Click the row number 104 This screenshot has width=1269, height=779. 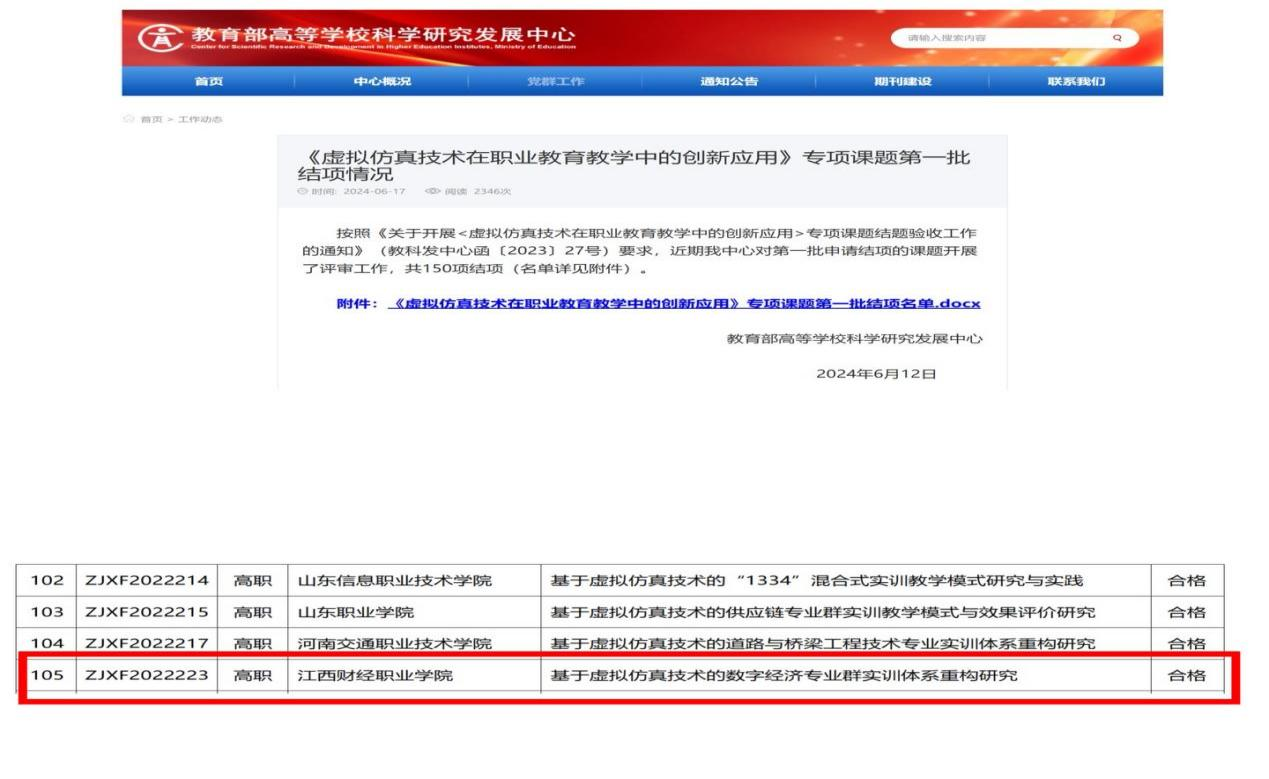coord(47,643)
